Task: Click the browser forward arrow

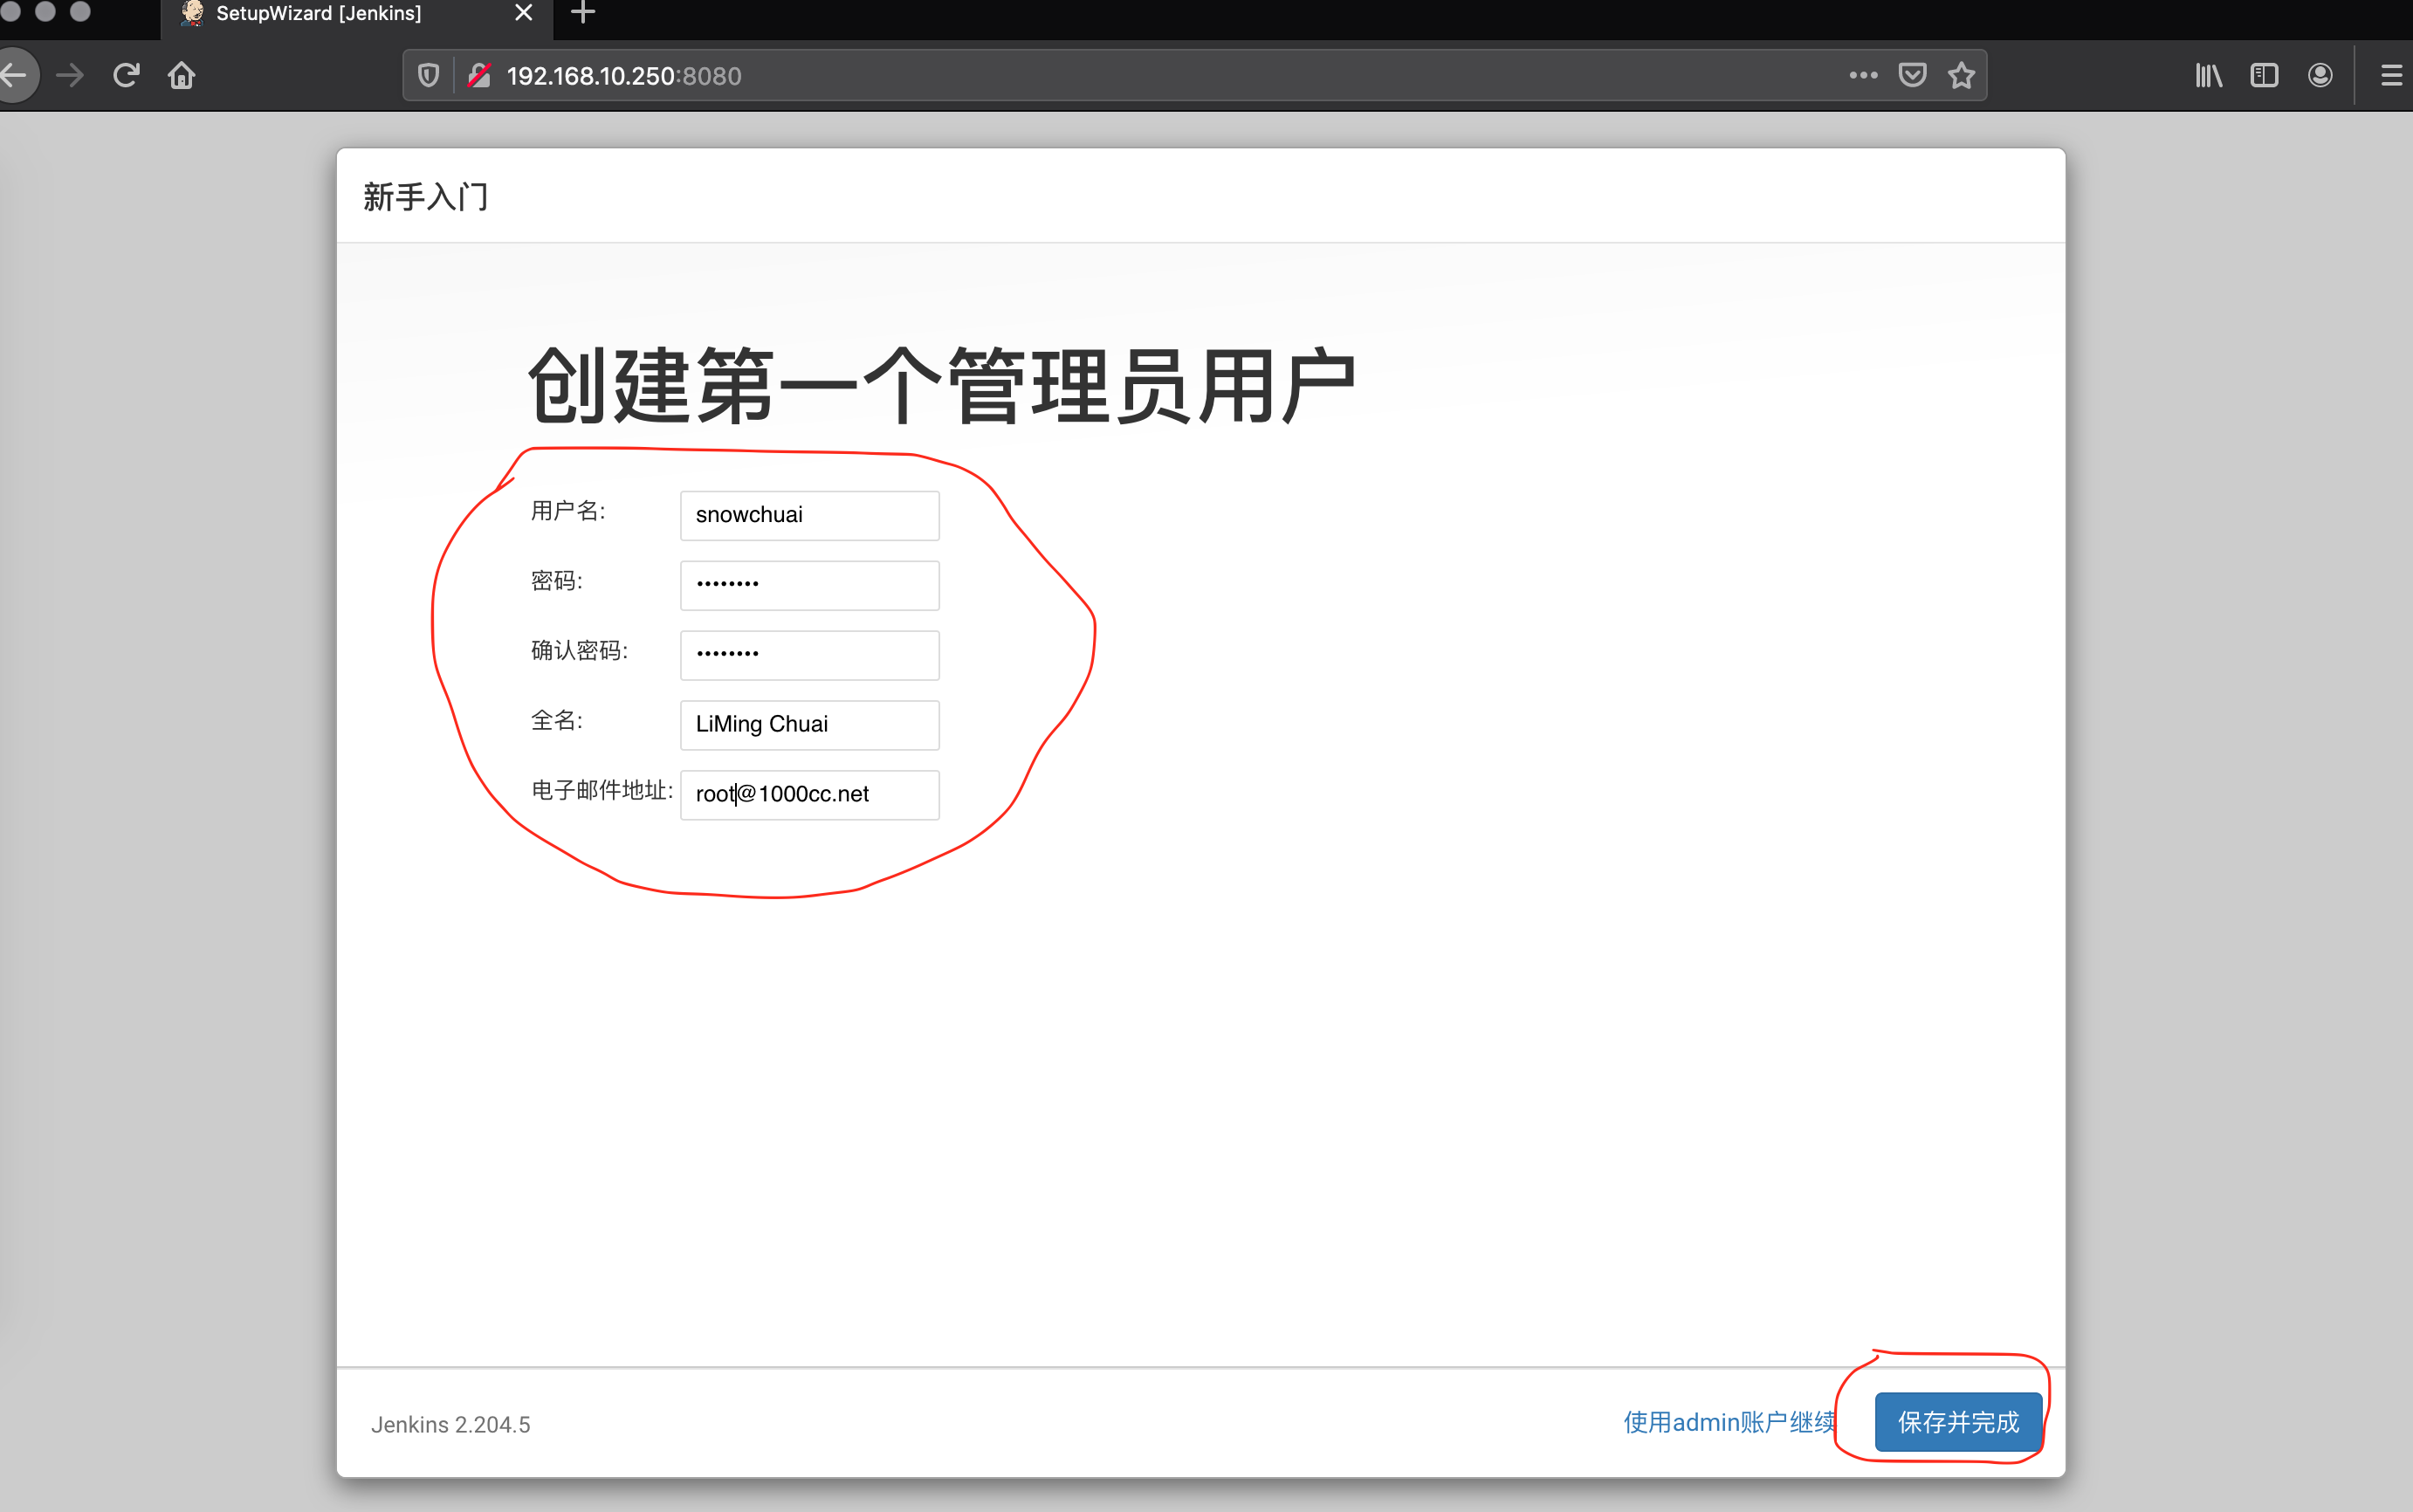Action: coord(70,75)
